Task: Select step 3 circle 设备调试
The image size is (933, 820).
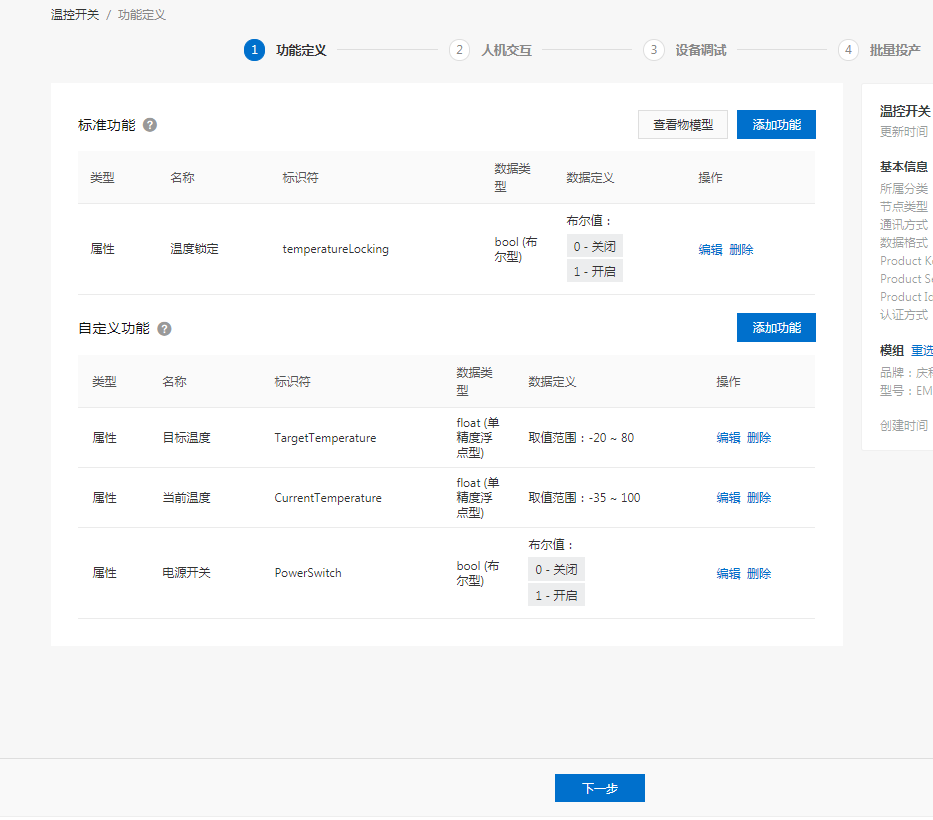Action: (653, 50)
